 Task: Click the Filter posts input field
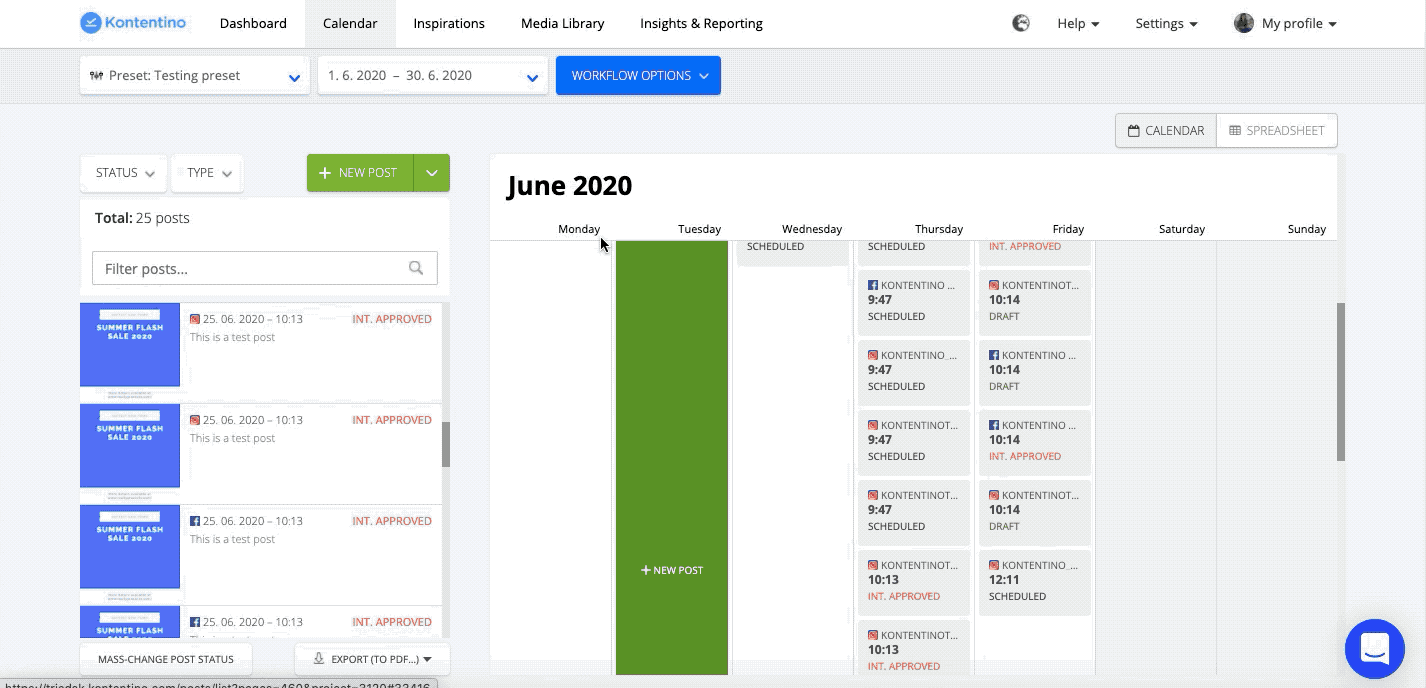(x=250, y=268)
